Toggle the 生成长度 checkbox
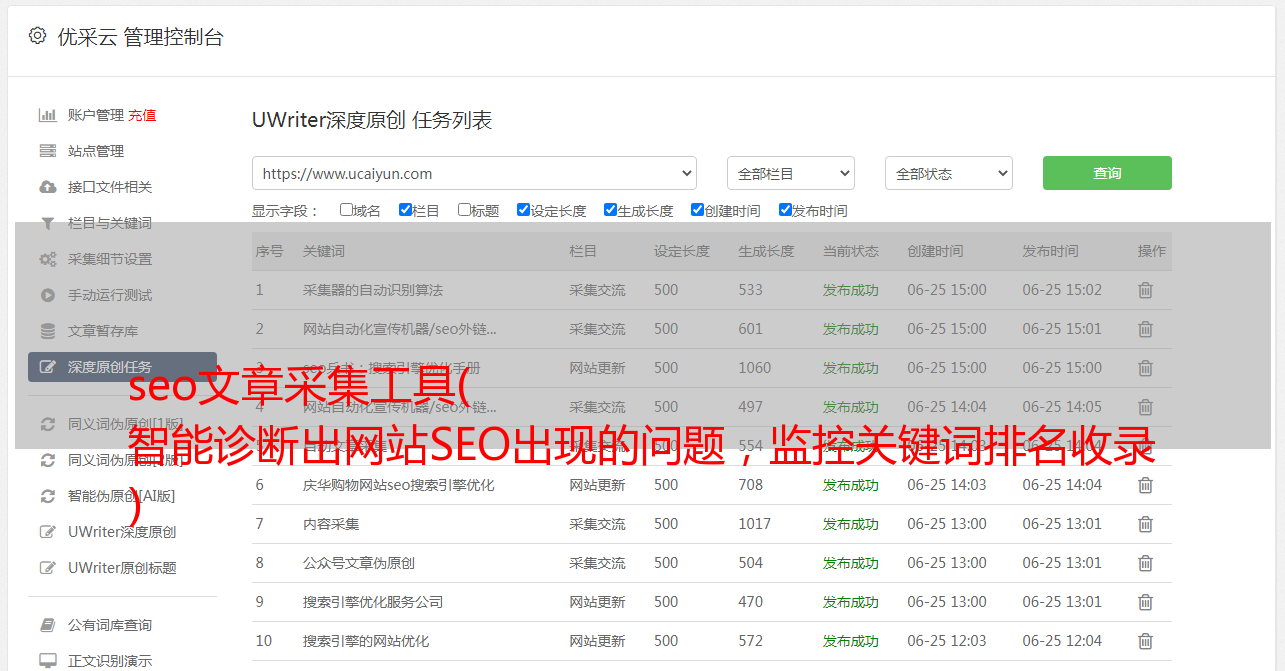Viewport: 1285px width, 671px height. tap(610, 210)
